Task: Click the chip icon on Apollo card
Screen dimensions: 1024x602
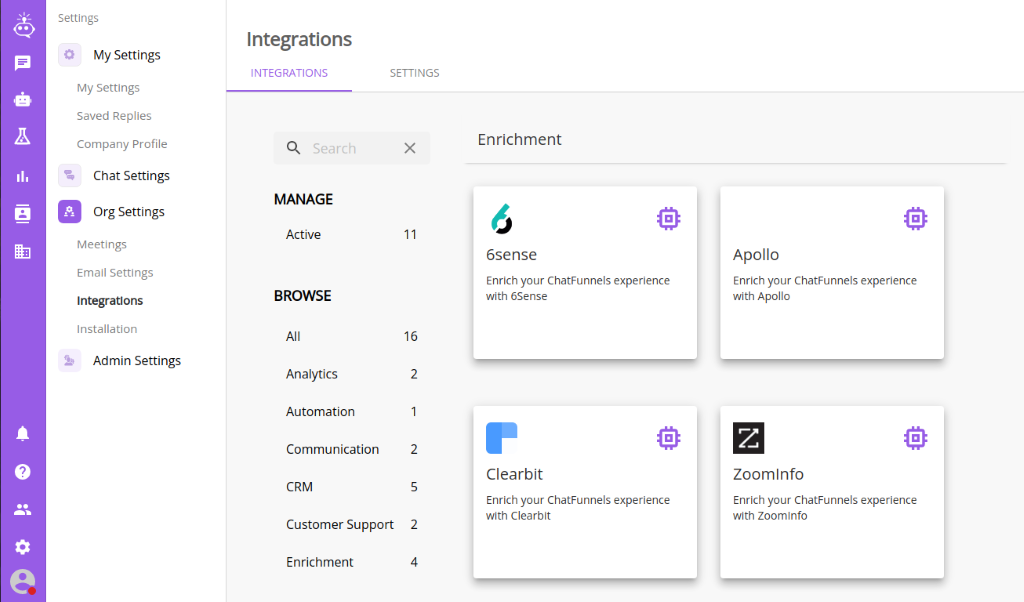Action: coord(916,219)
